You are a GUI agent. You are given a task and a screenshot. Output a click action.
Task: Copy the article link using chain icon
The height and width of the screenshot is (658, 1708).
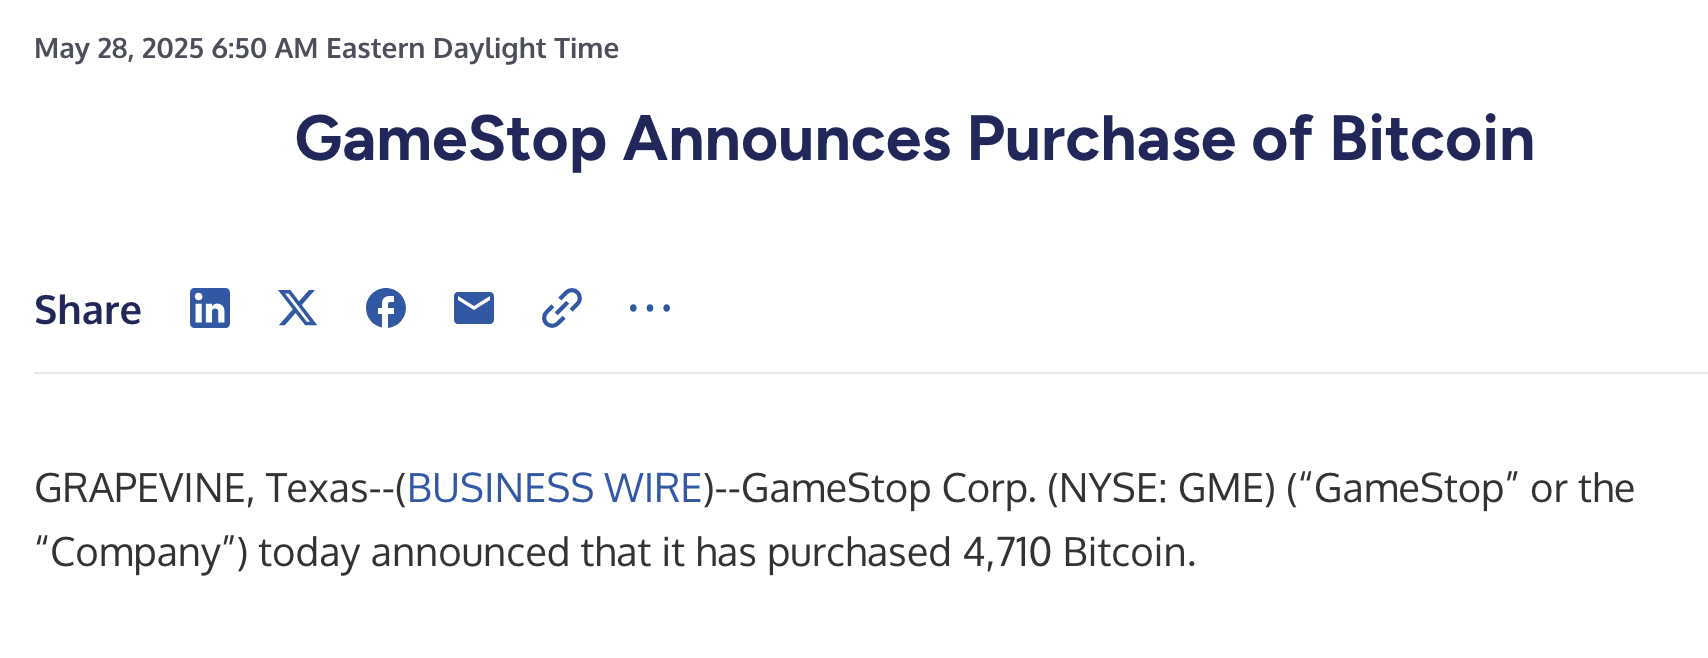562,308
